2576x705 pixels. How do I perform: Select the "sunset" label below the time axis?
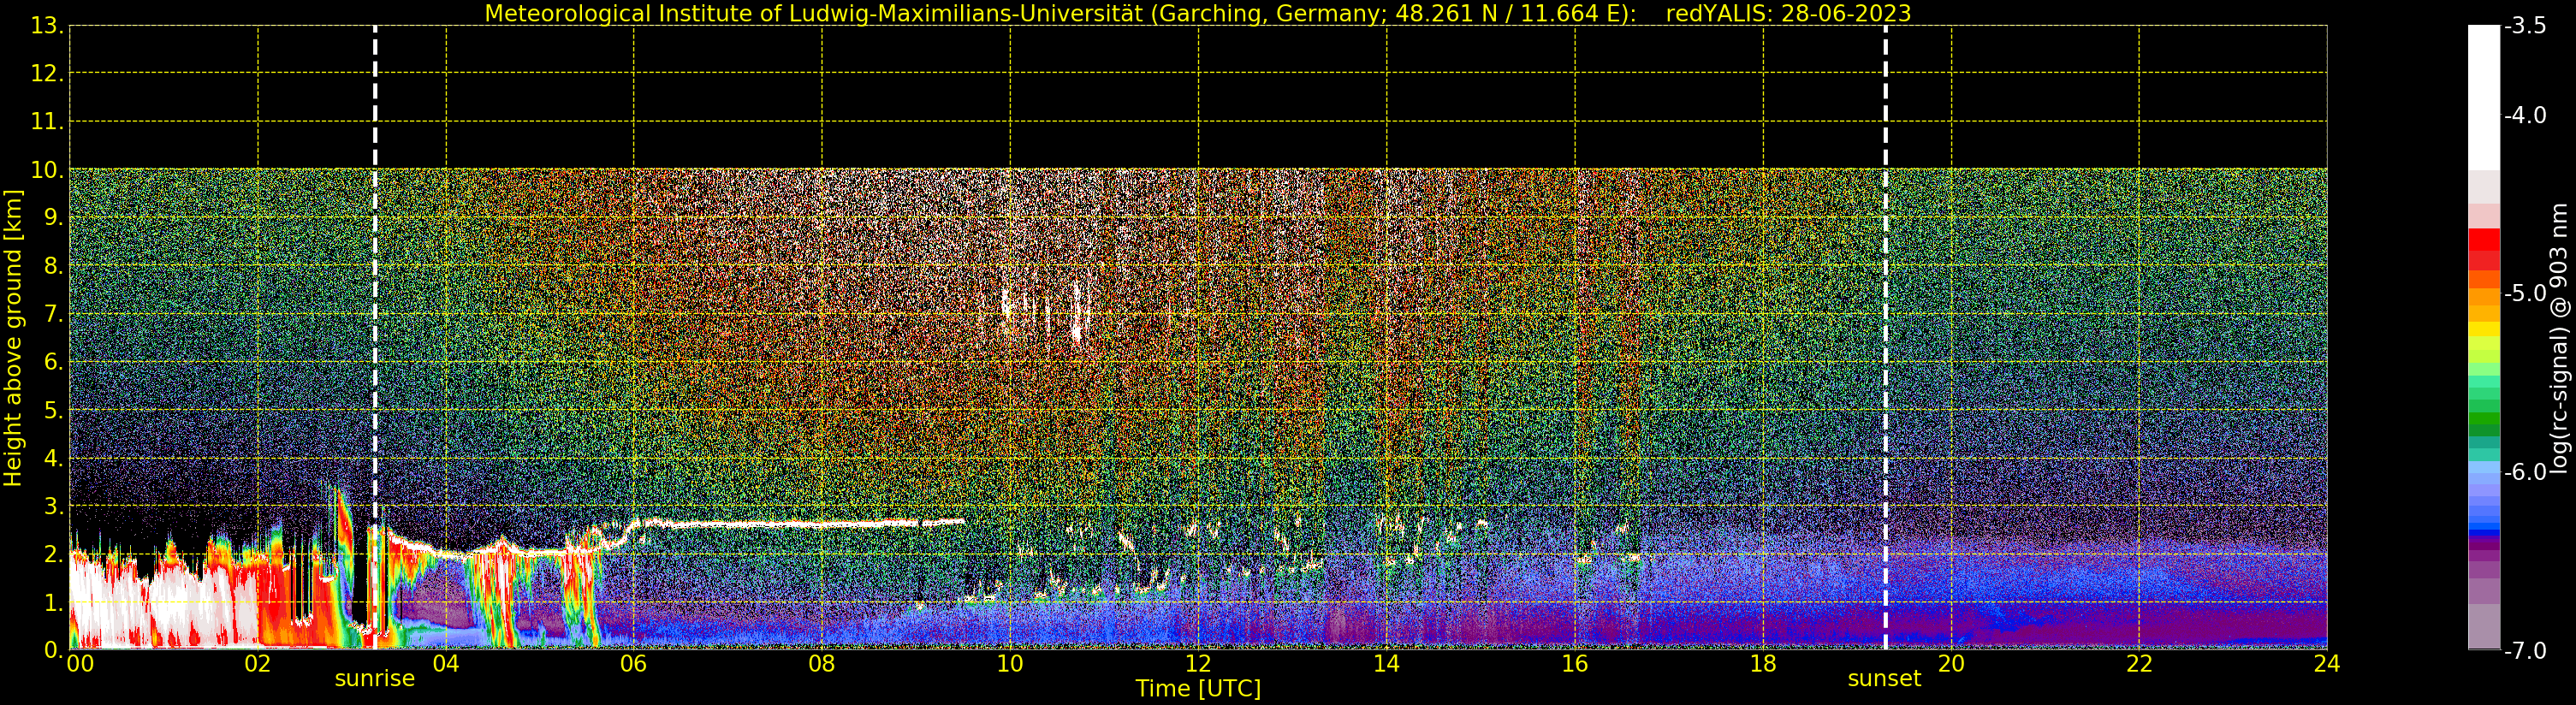tap(1884, 679)
